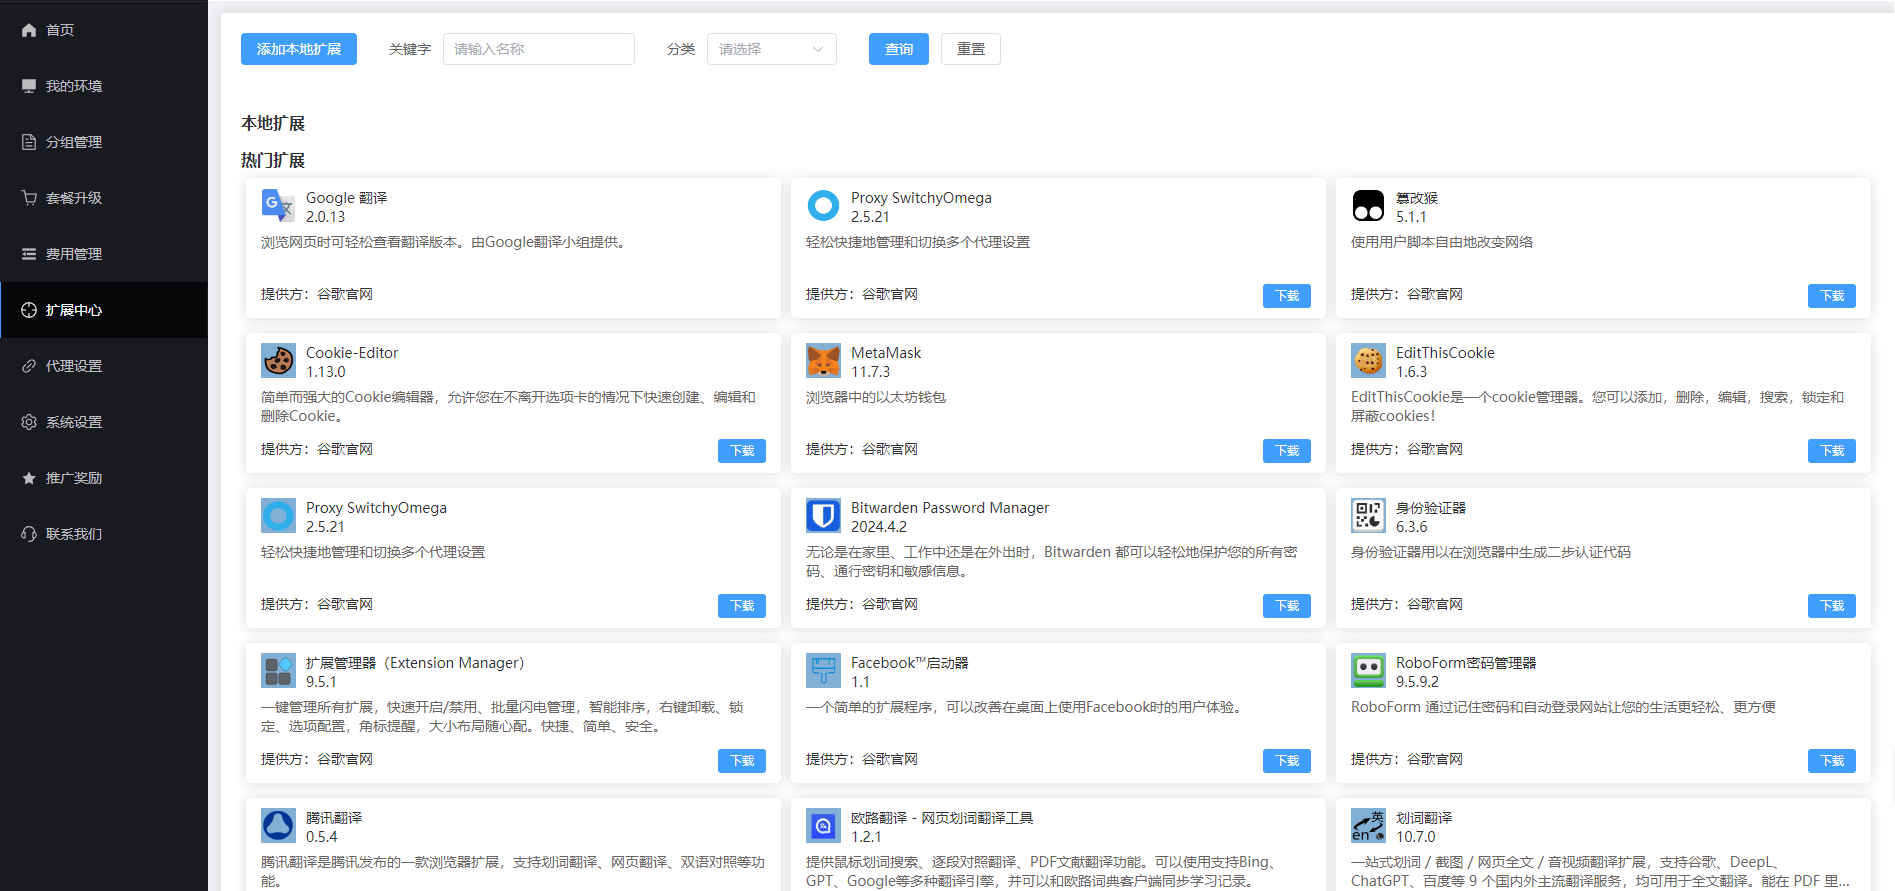Download the MetaMask extension
The image size is (1895, 891).
pos(1286,451)
